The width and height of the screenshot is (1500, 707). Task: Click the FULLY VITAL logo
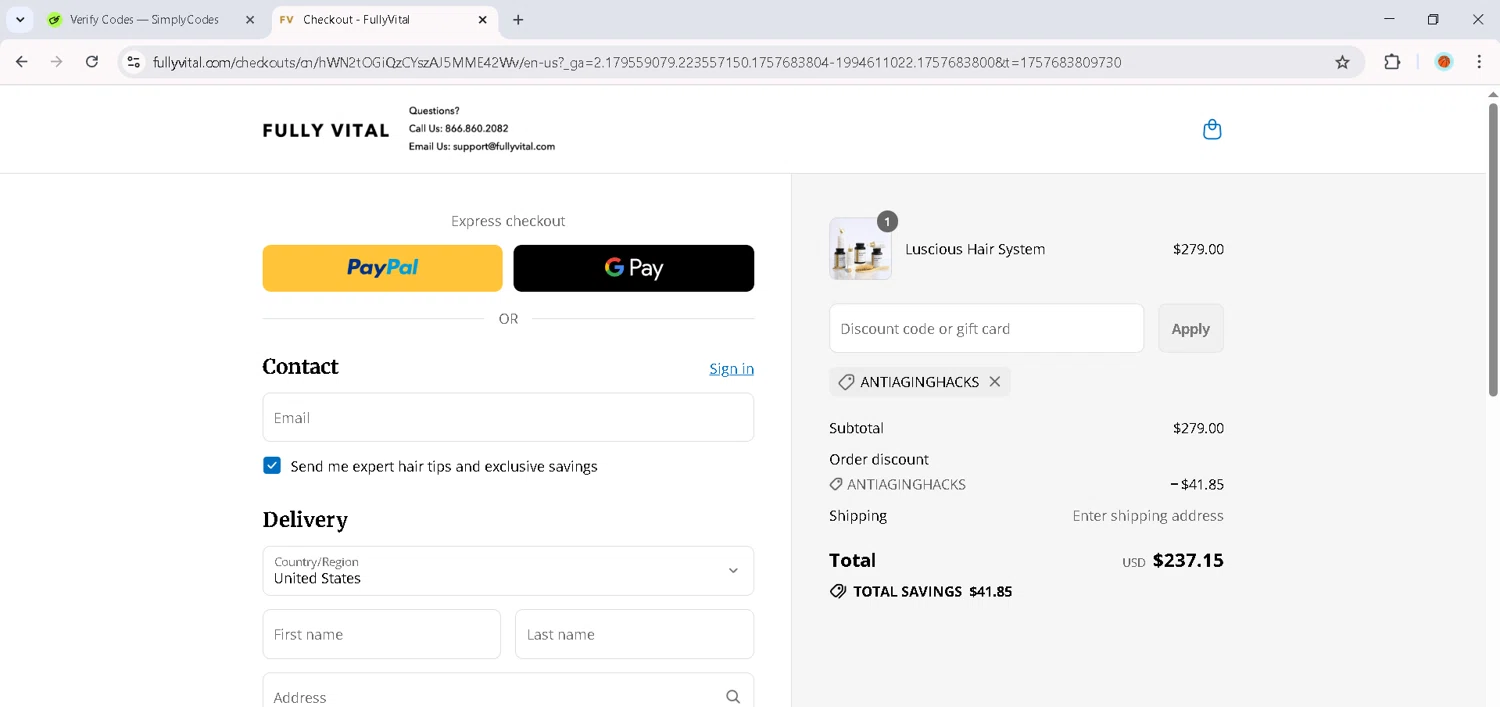click(326, 130)
